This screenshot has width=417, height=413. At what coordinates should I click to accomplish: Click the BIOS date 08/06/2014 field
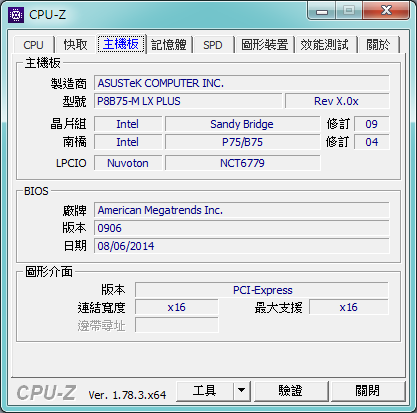click(242, 246)
